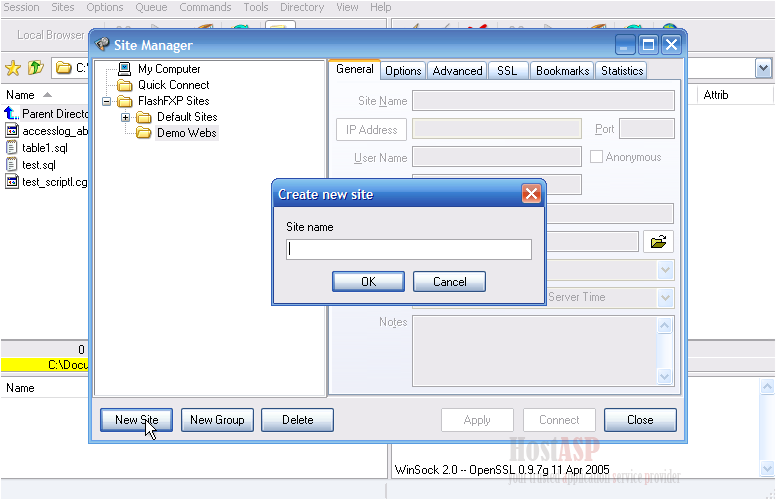Click the Port field
Image resolution: width=776 pixels, height=500 pixels.
pyautogui.click(x=647, y=129)
